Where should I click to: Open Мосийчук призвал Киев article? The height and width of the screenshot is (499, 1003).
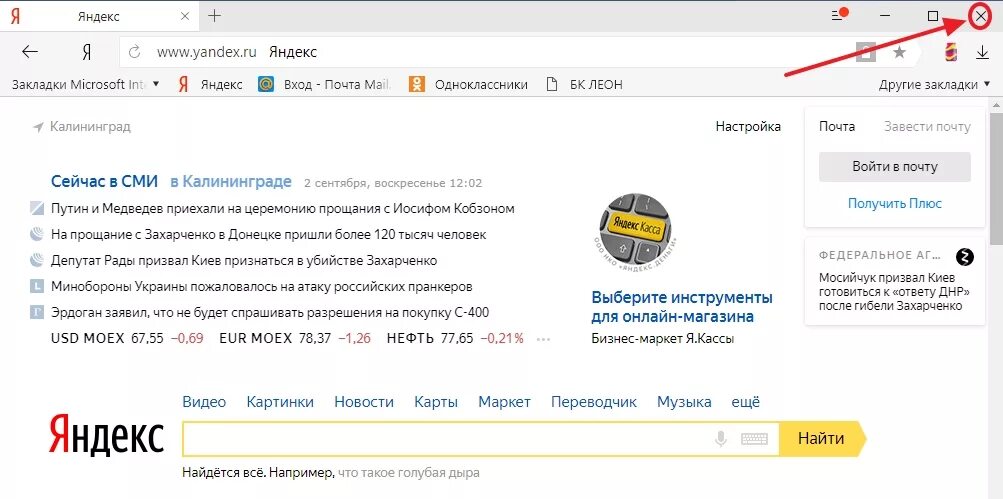pyautogui.click(x=894, y=292)
